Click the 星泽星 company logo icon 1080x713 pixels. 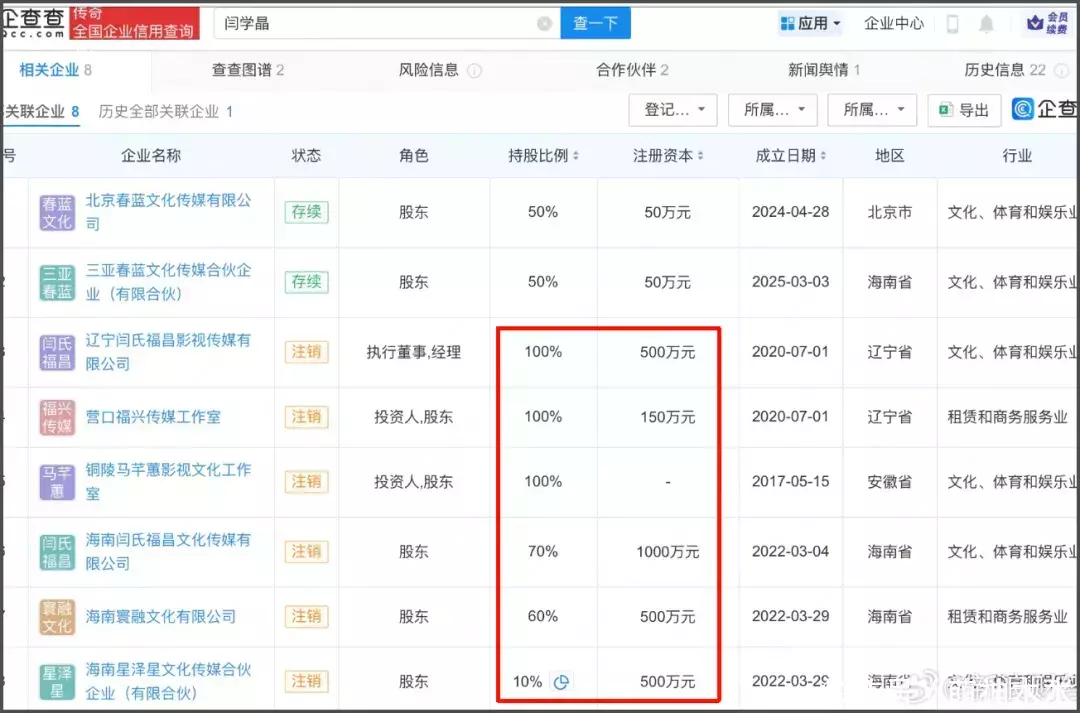coord(57,682)
